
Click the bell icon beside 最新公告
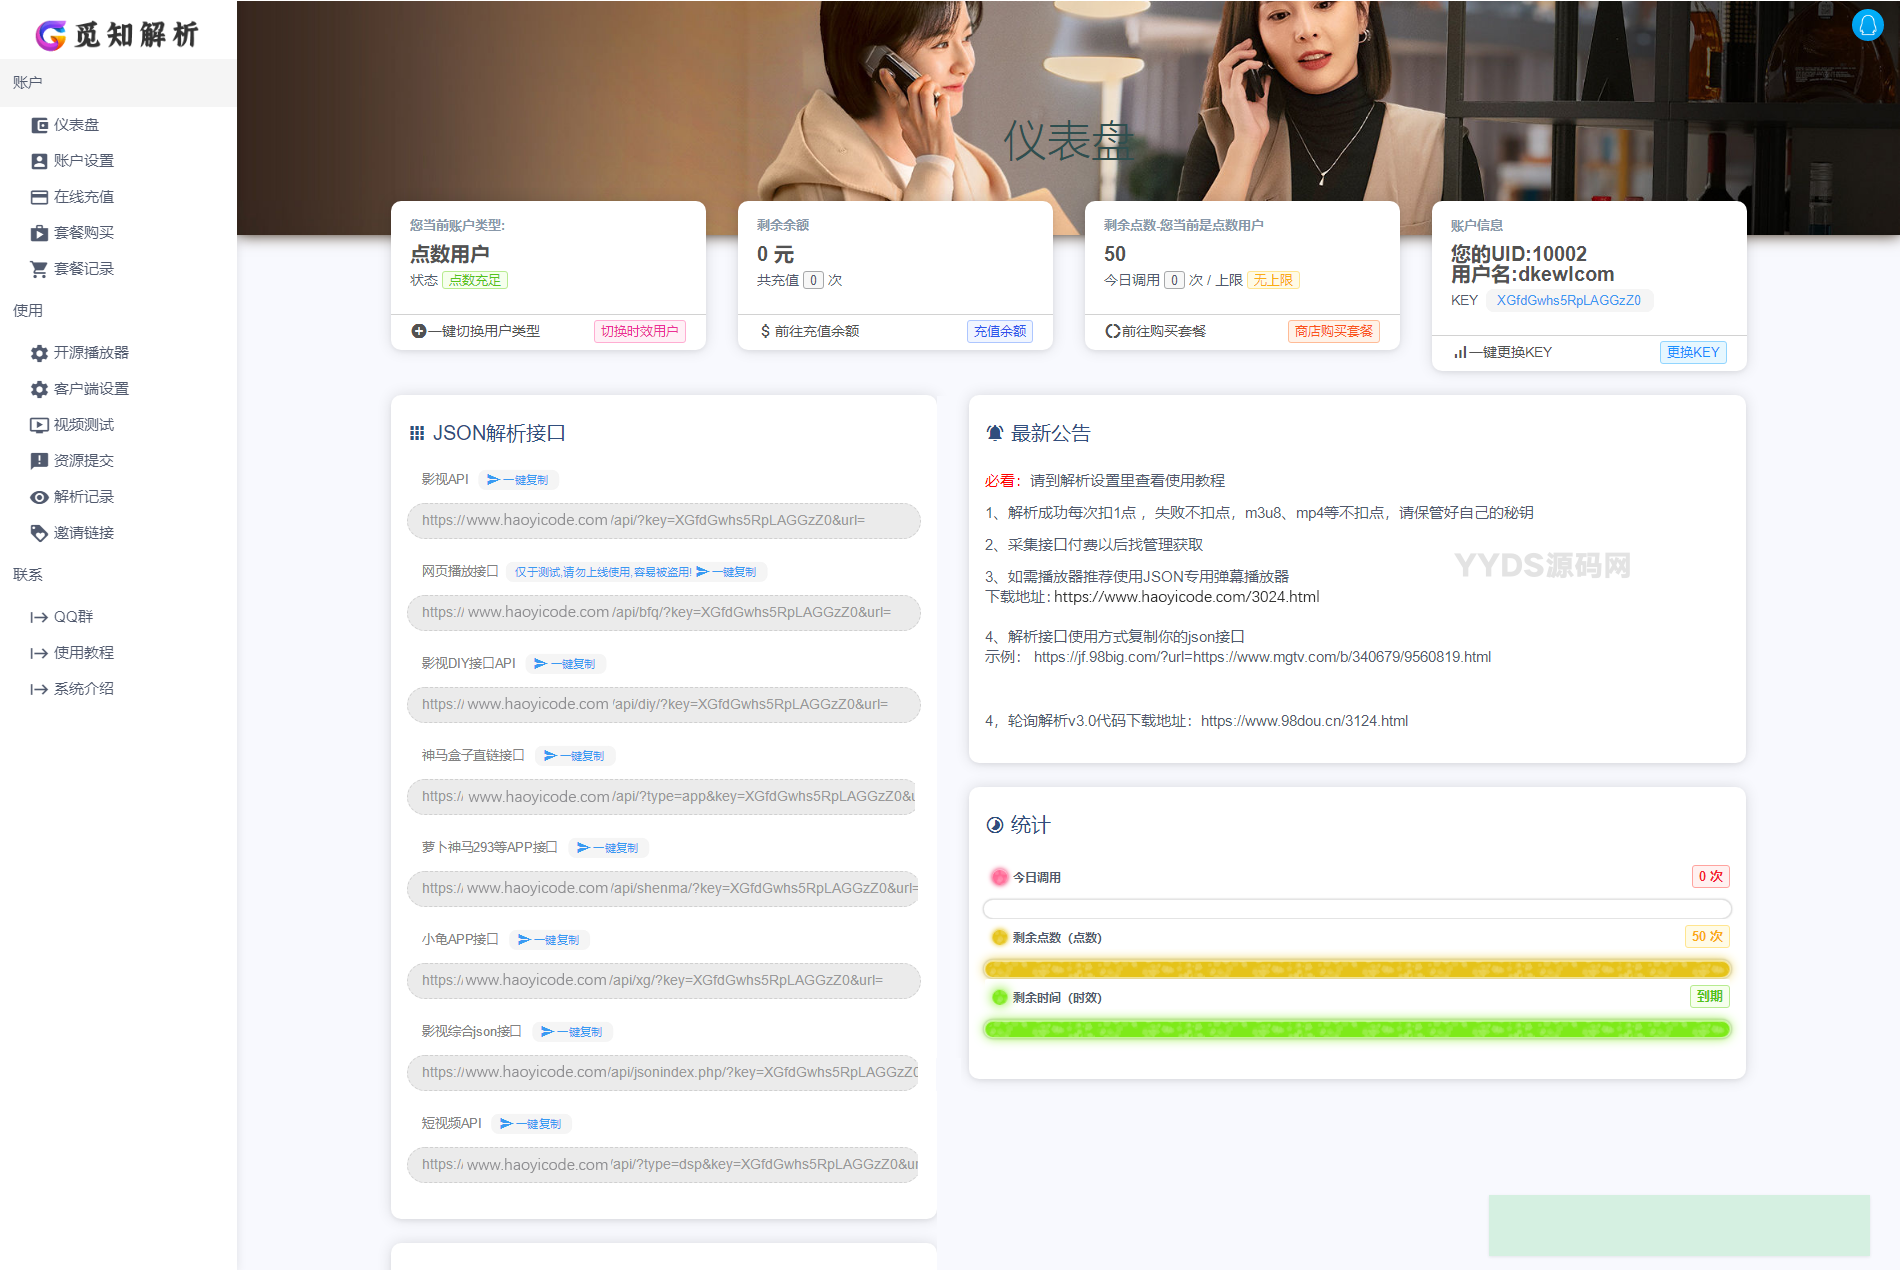coord(995,433)
